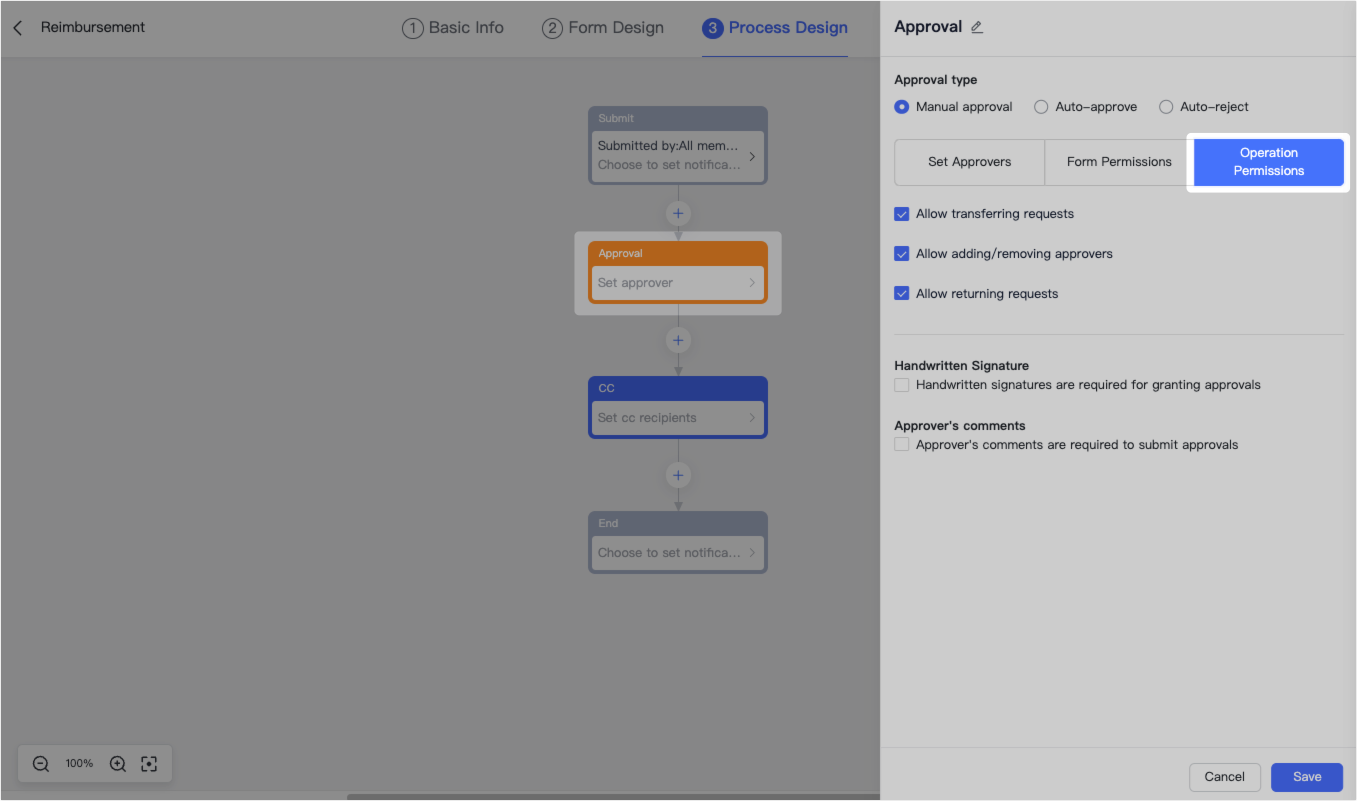The image size is (1357, 801).
Task: Fit the flowchart to screen
Action: [x=149, y=764]
